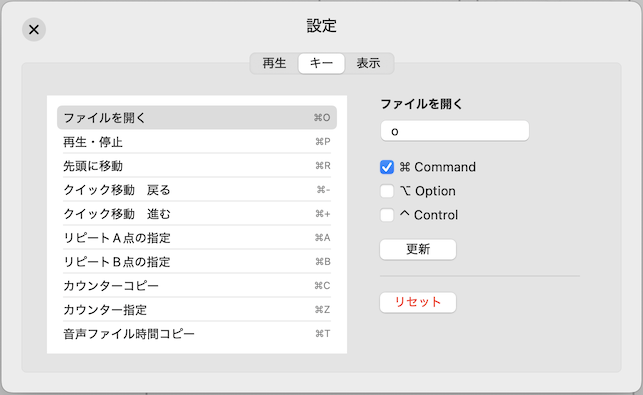Select the ファイルを開く row in the list
This screenshot has height=395, width=643.
pyautogui.click(x=197, y=118)
